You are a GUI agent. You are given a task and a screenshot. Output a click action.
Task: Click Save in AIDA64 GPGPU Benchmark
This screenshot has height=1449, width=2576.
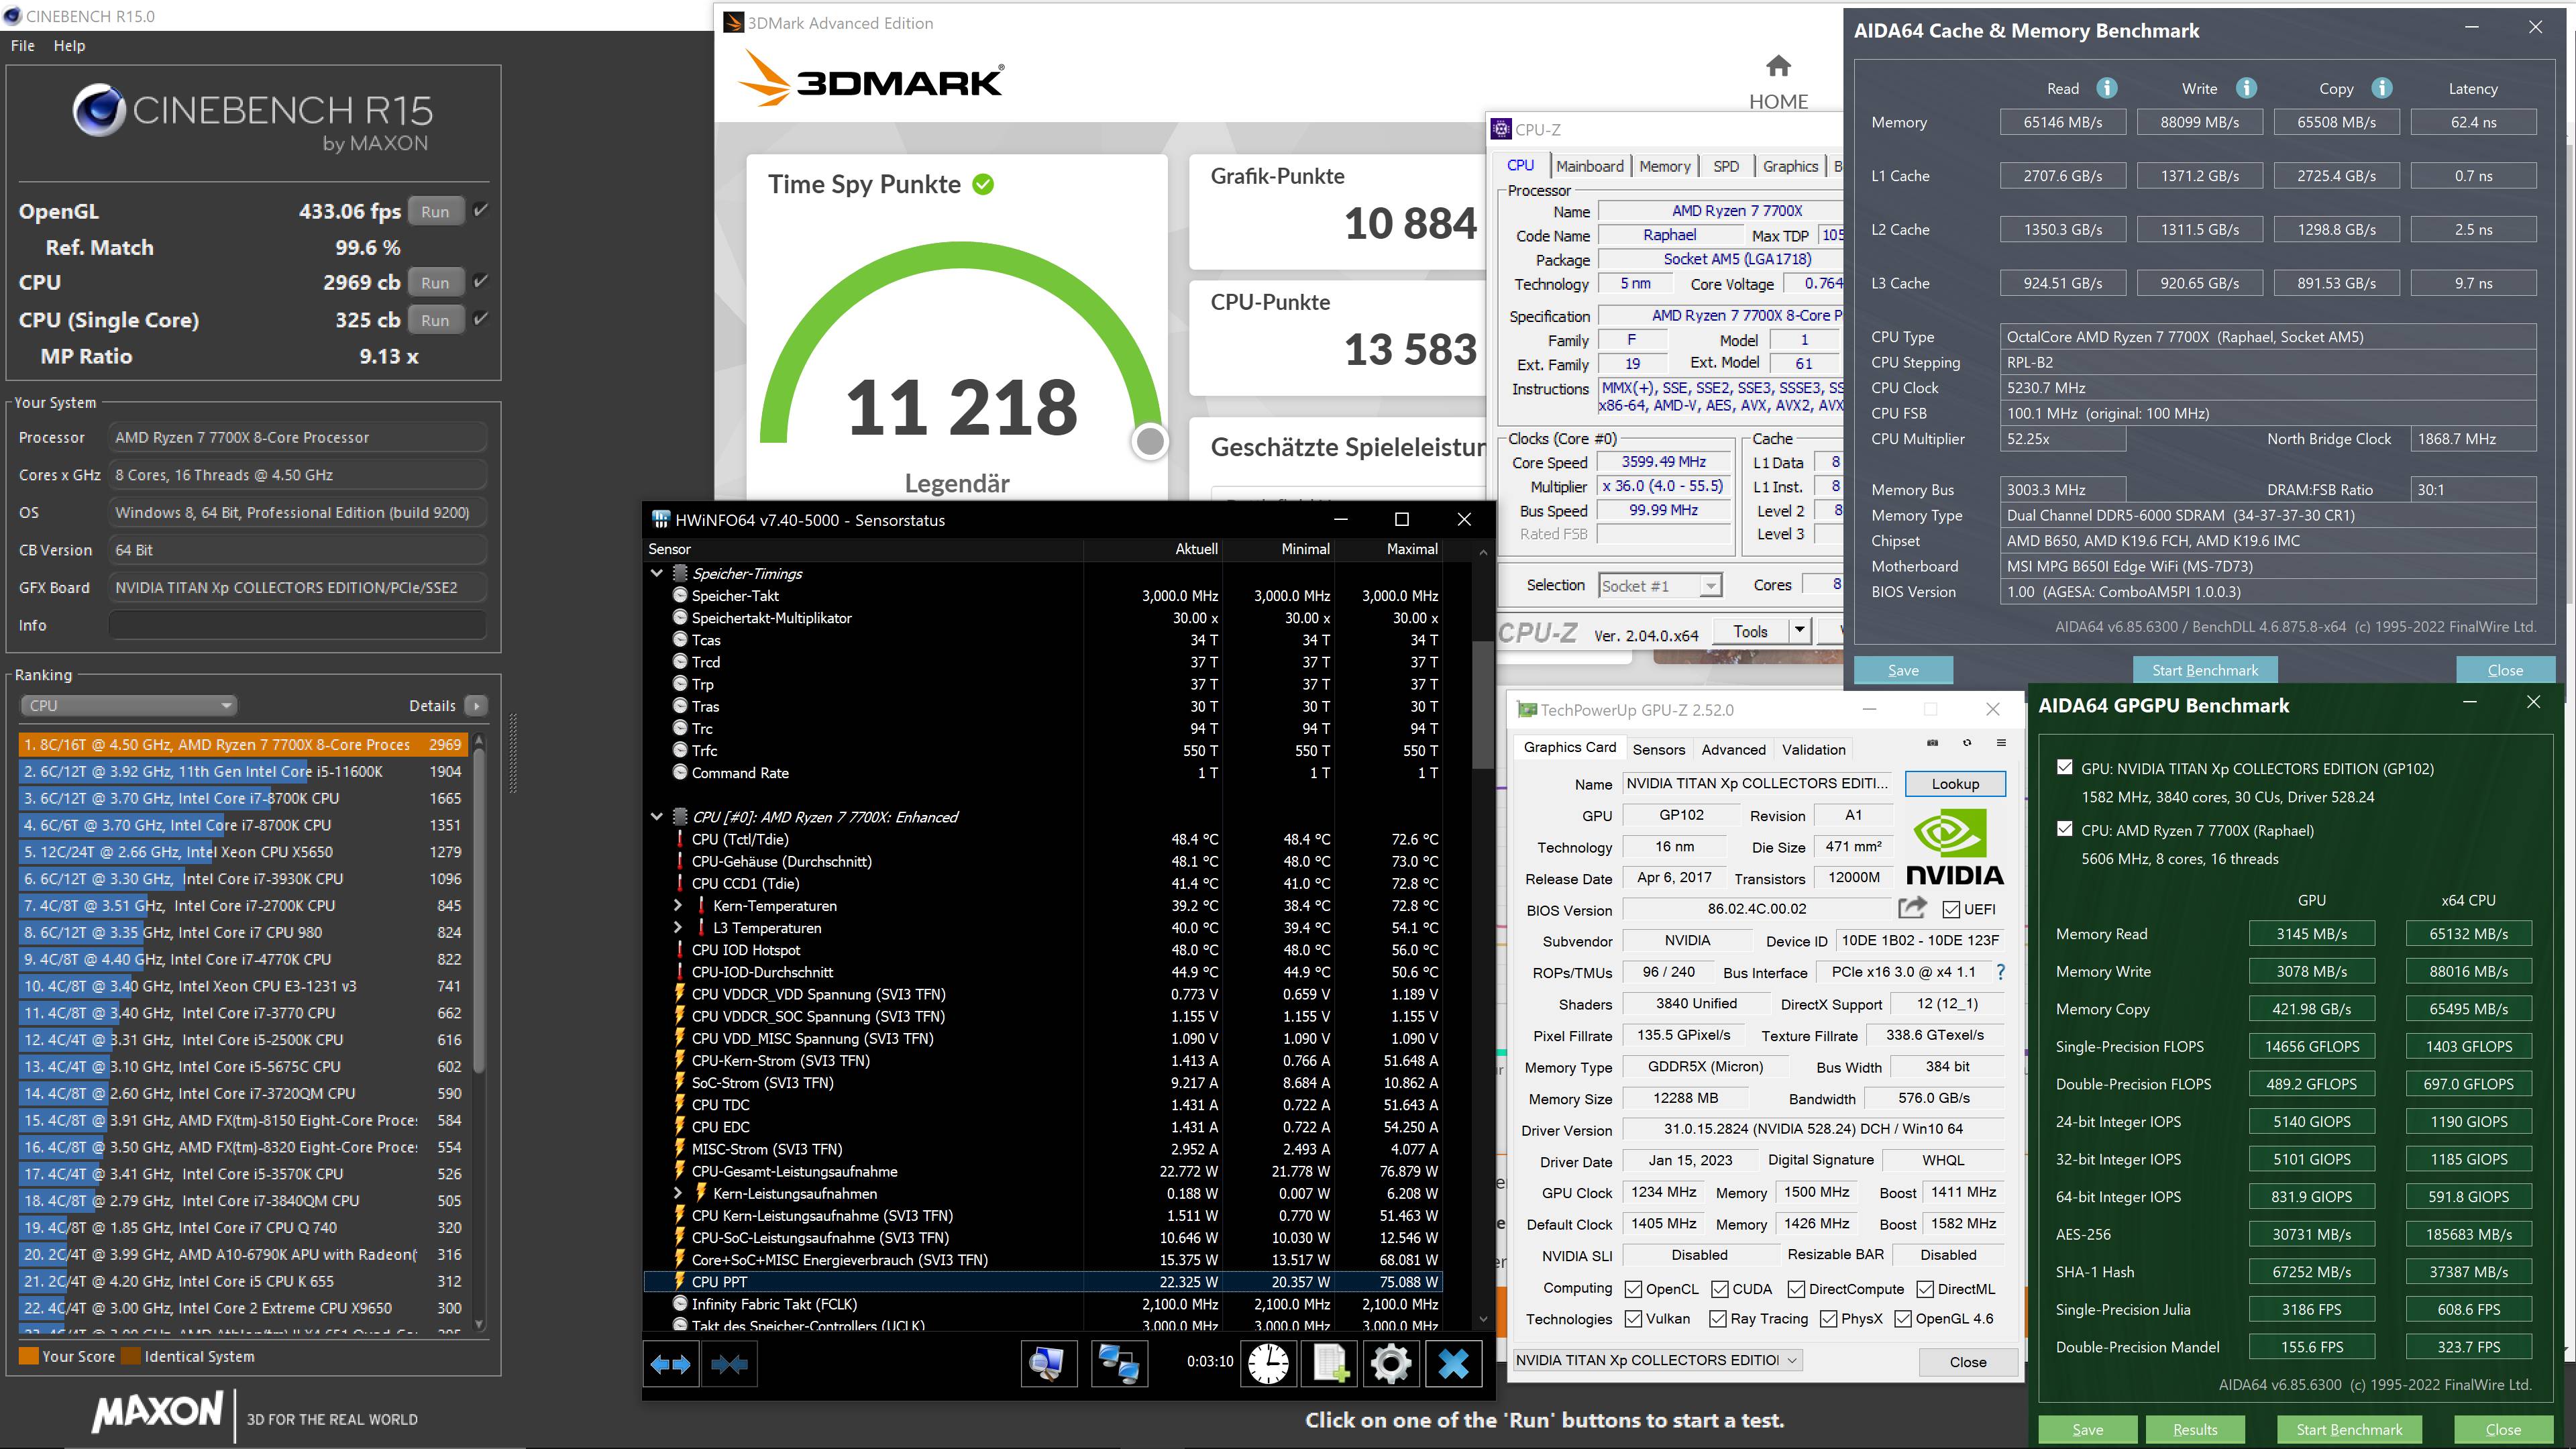pyautogui.click(x=2087, y=1430)
